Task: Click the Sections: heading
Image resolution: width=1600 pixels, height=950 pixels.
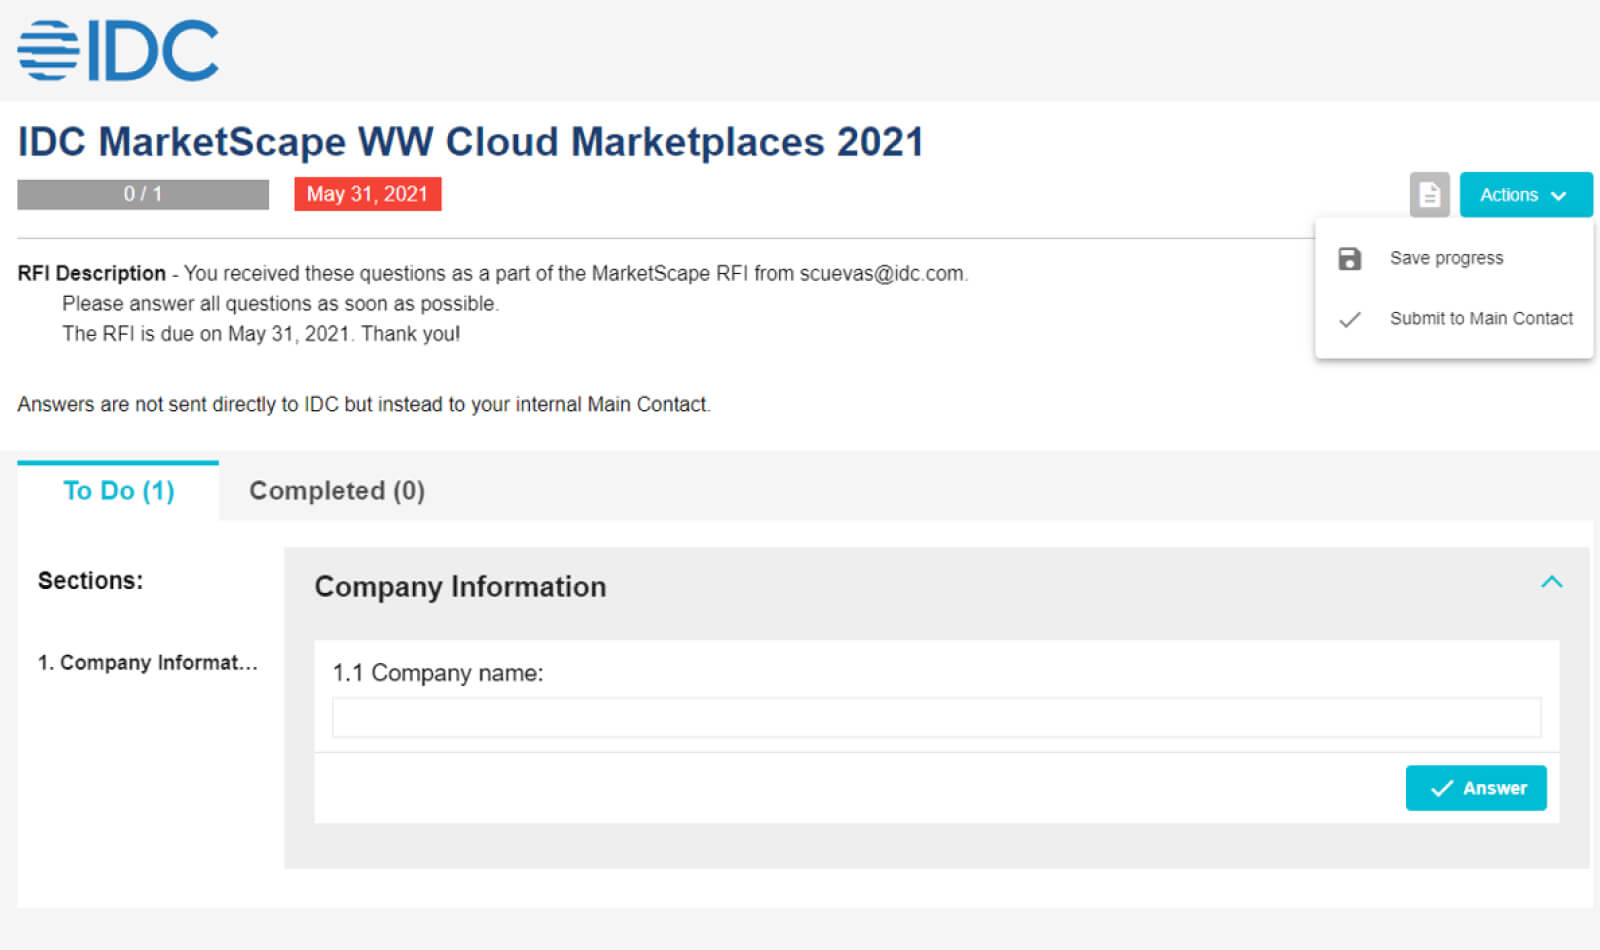Action: tap(90, 581)
